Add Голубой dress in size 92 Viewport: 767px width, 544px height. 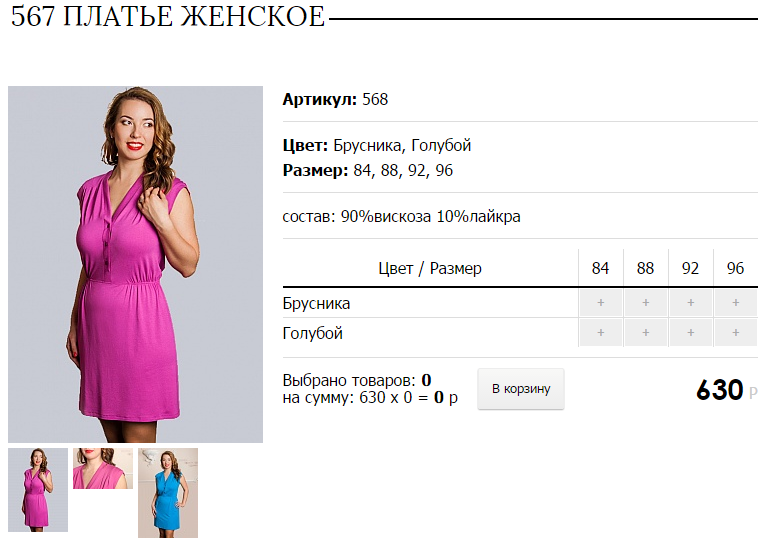pos(691,333)
